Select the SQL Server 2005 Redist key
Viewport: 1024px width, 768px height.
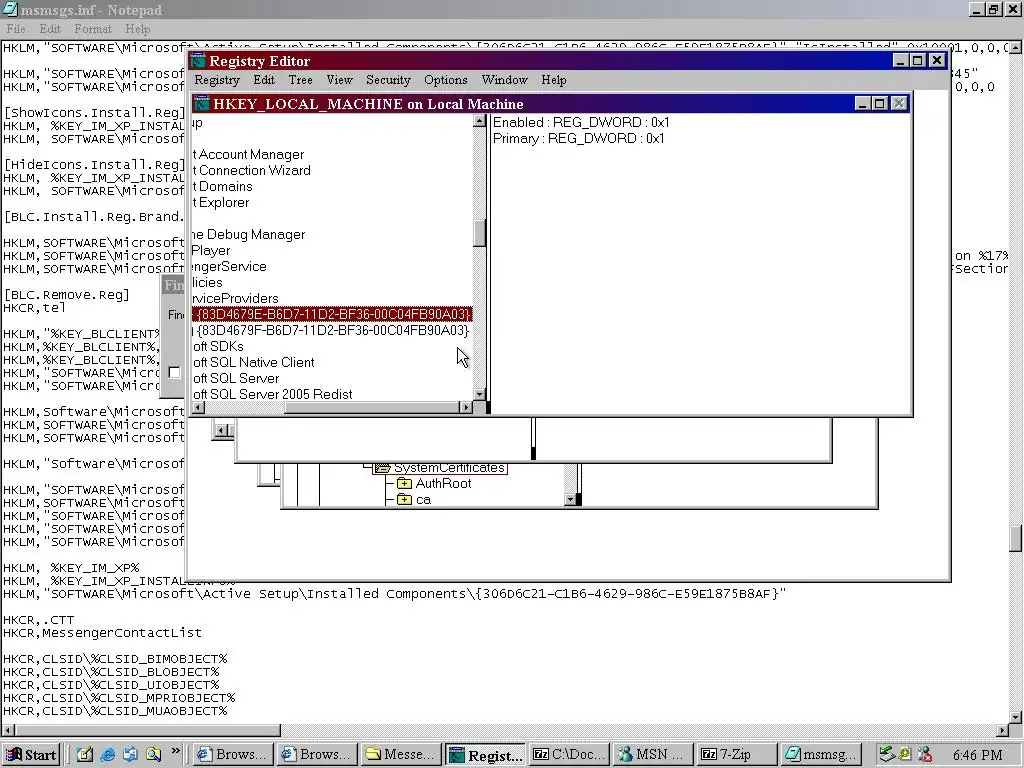(x=272, y=394)
